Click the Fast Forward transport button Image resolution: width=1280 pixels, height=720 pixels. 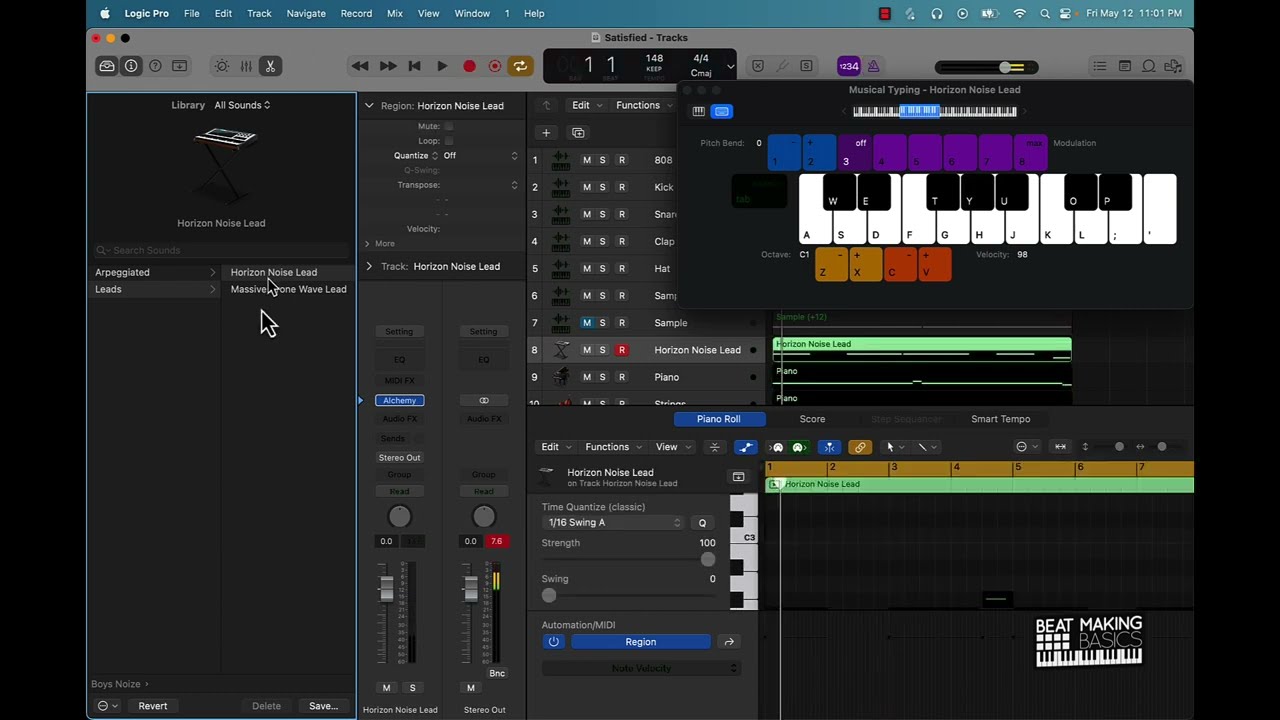pos(388,66)
